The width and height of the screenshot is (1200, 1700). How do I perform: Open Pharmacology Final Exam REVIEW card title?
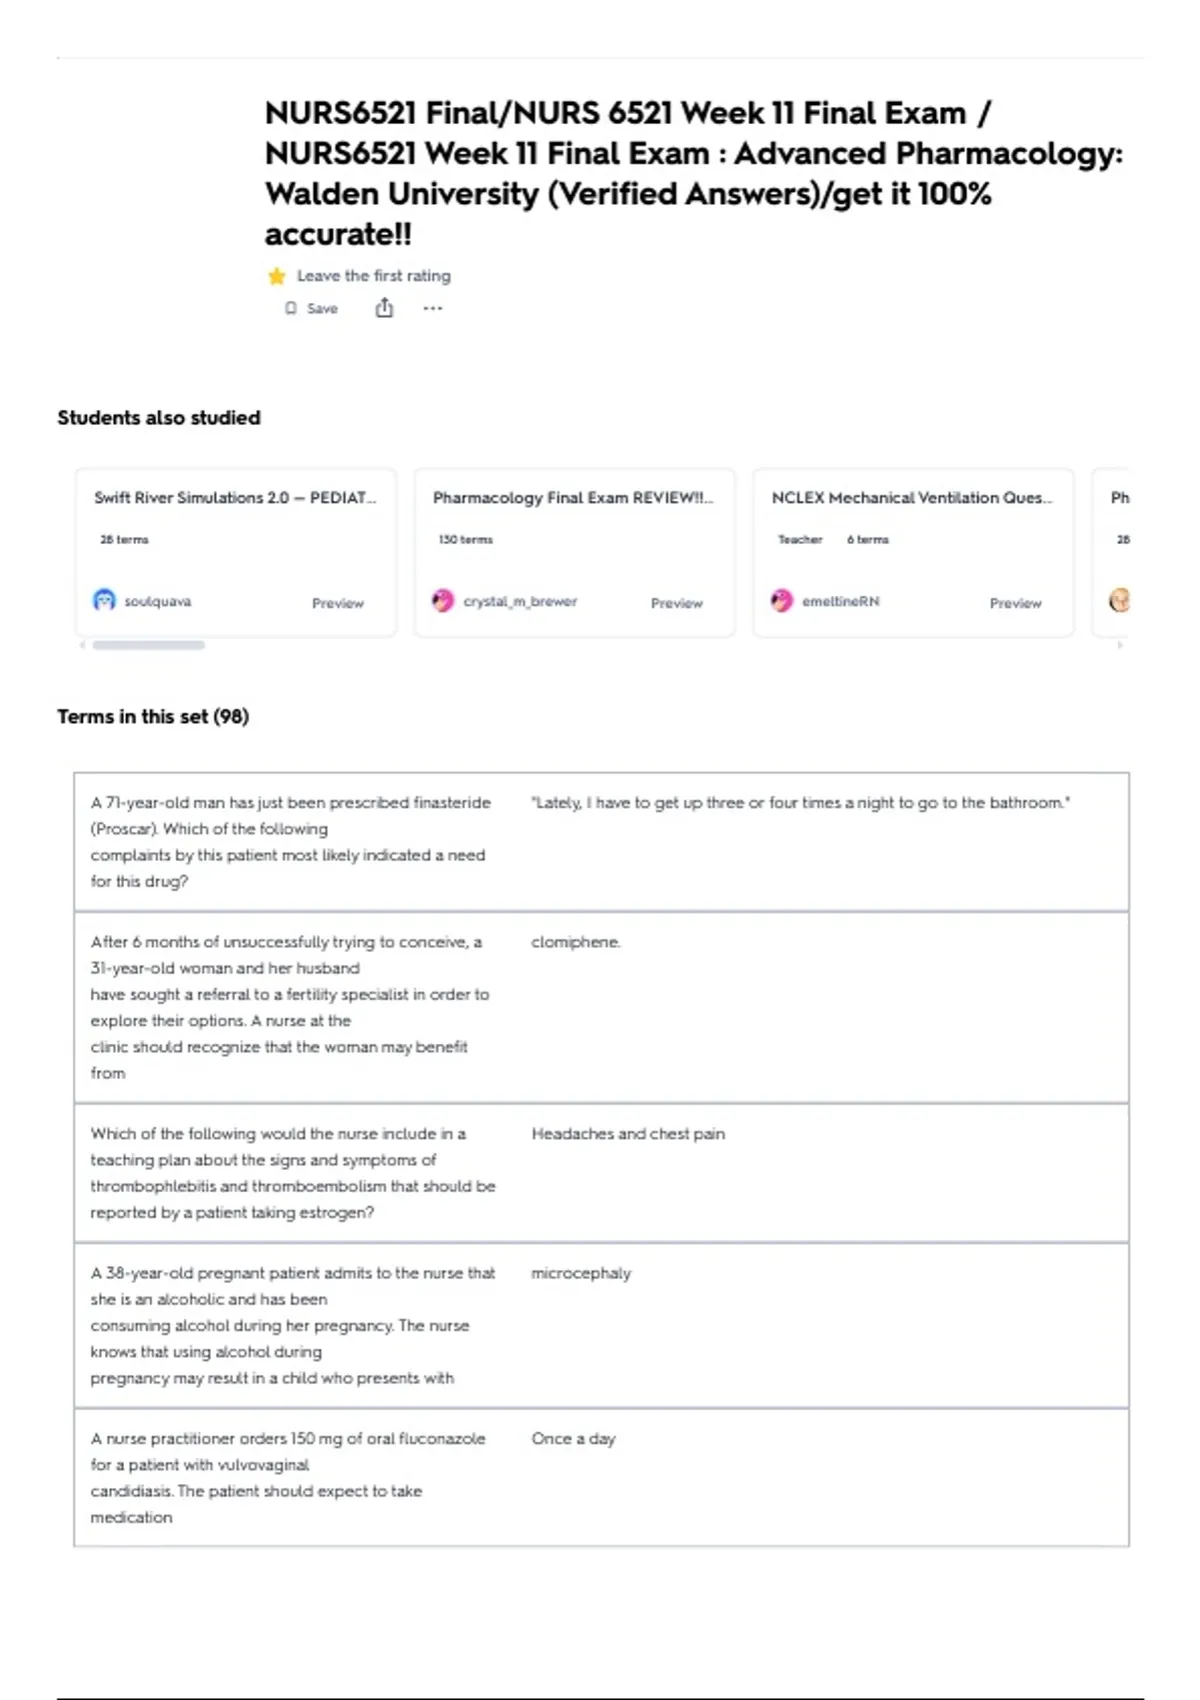coord(573,497)
